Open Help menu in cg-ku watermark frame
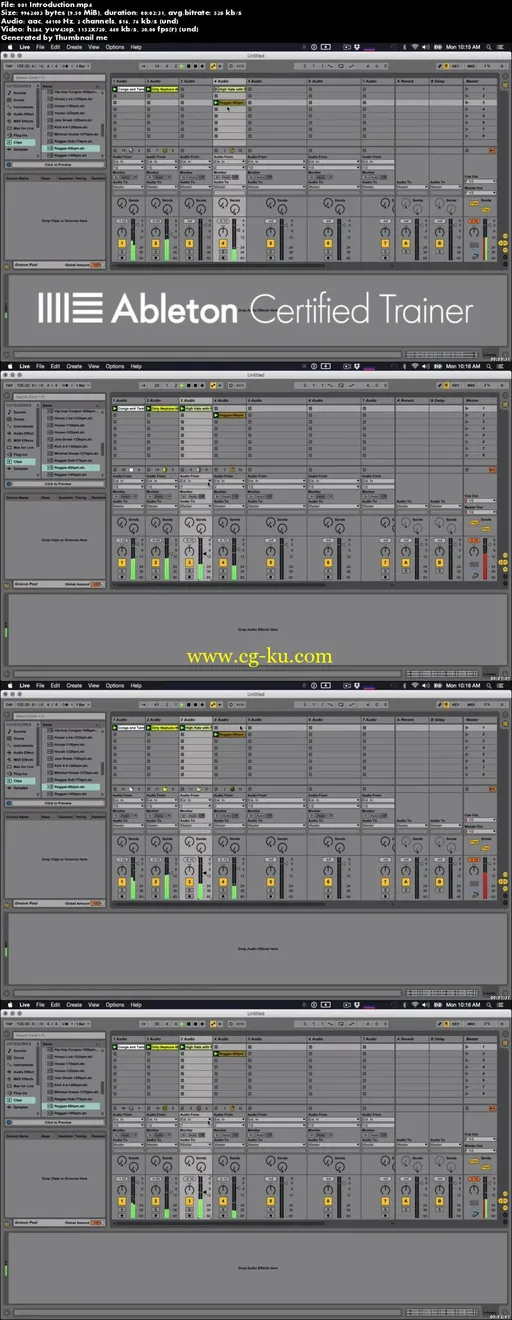 [138, 365]
